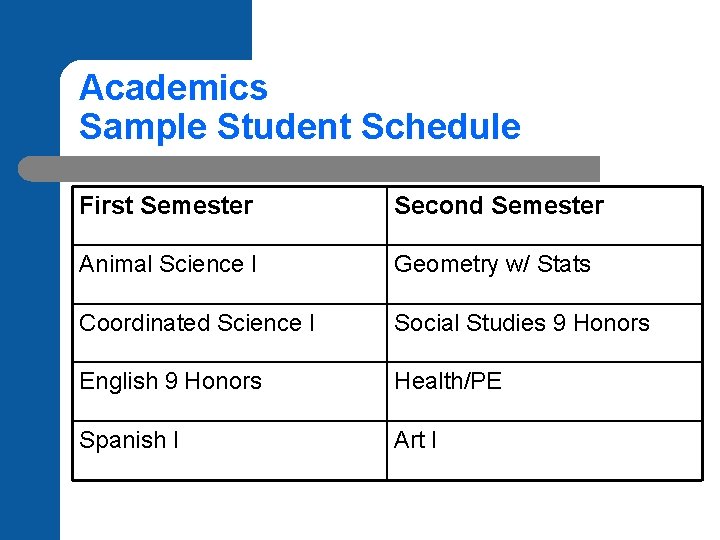
Task: Select the "Art I" table cell
Action: coord(415,440)
